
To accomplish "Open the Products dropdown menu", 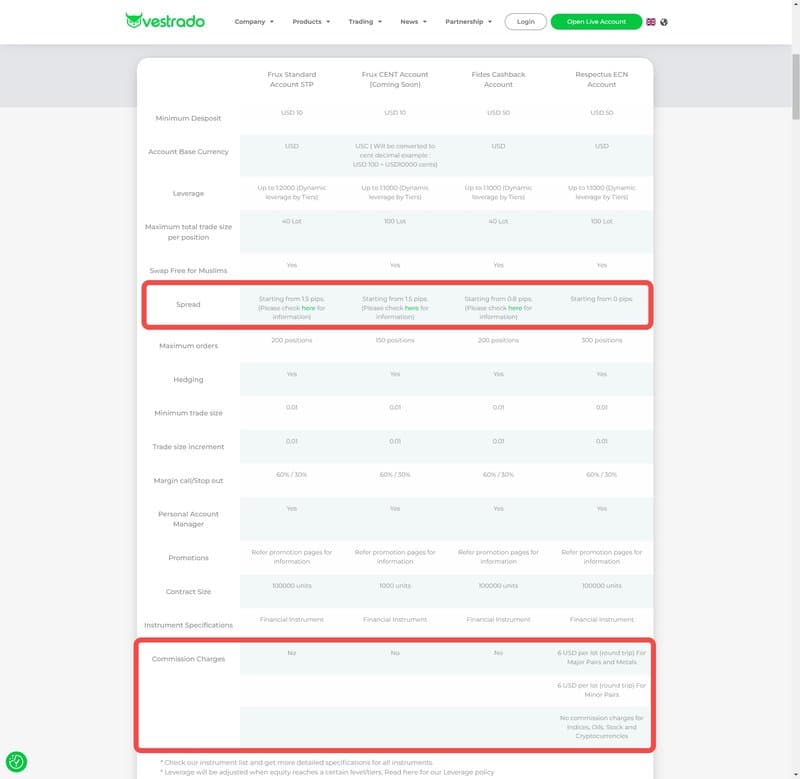I will 311,21.
